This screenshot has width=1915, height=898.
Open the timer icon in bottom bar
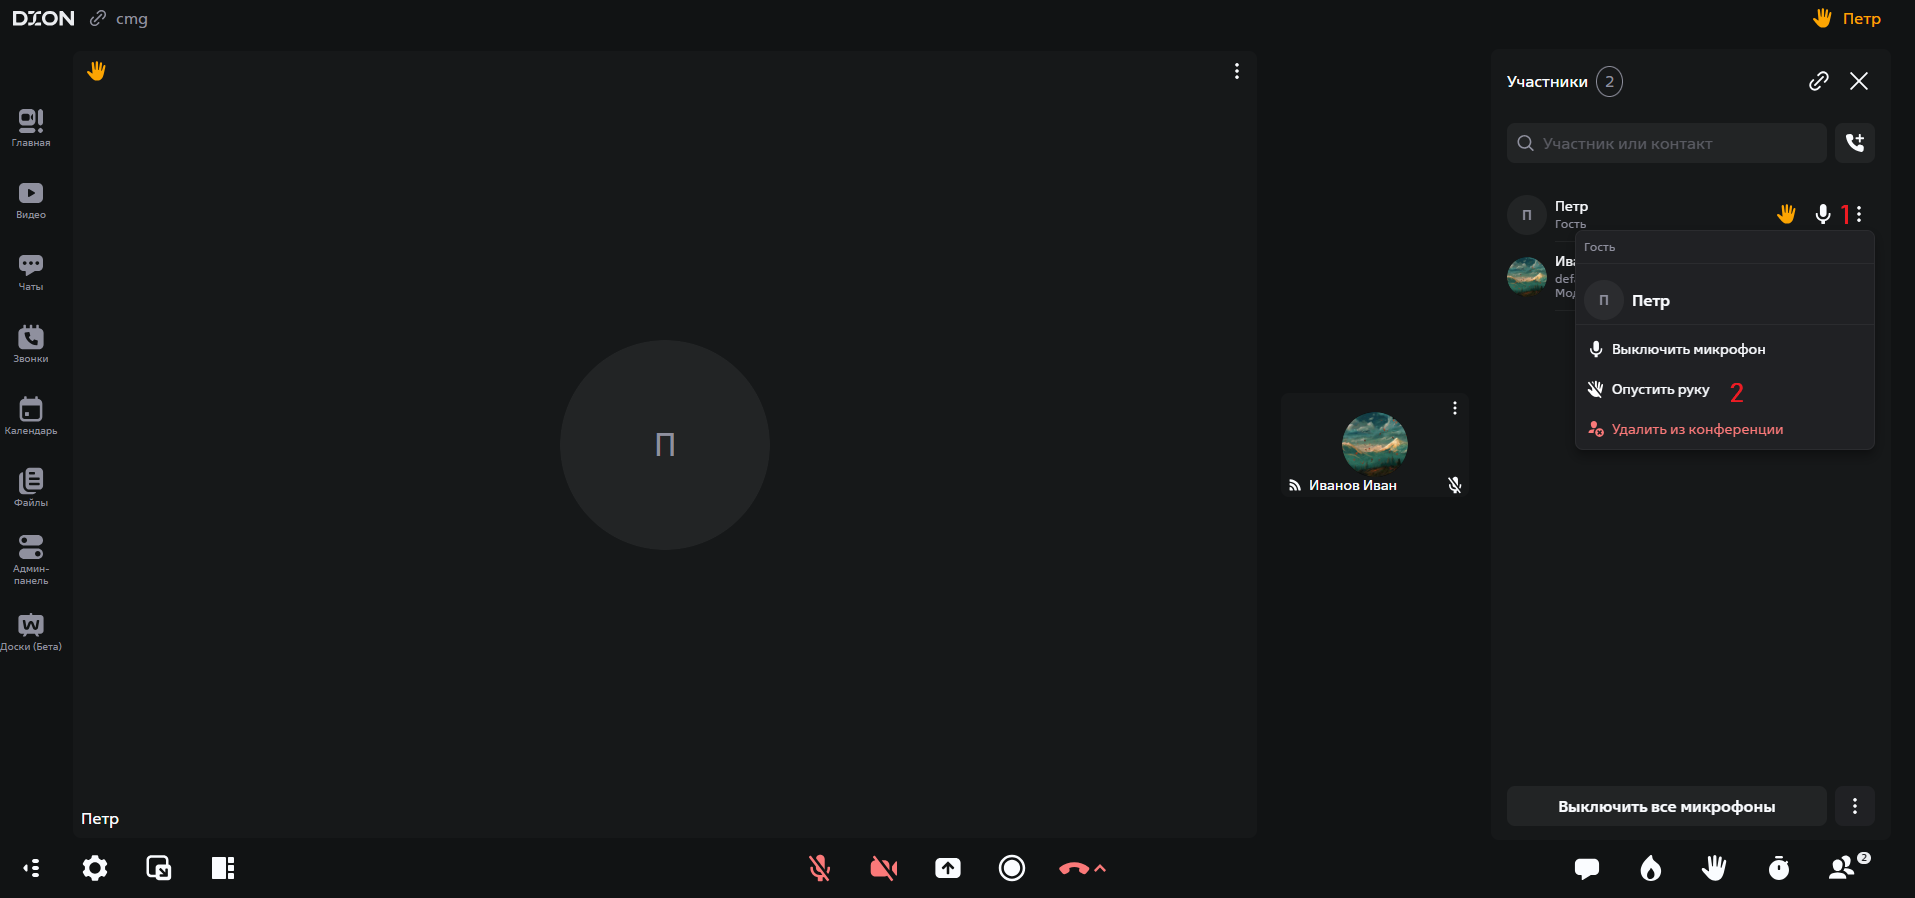[1779, 868]
